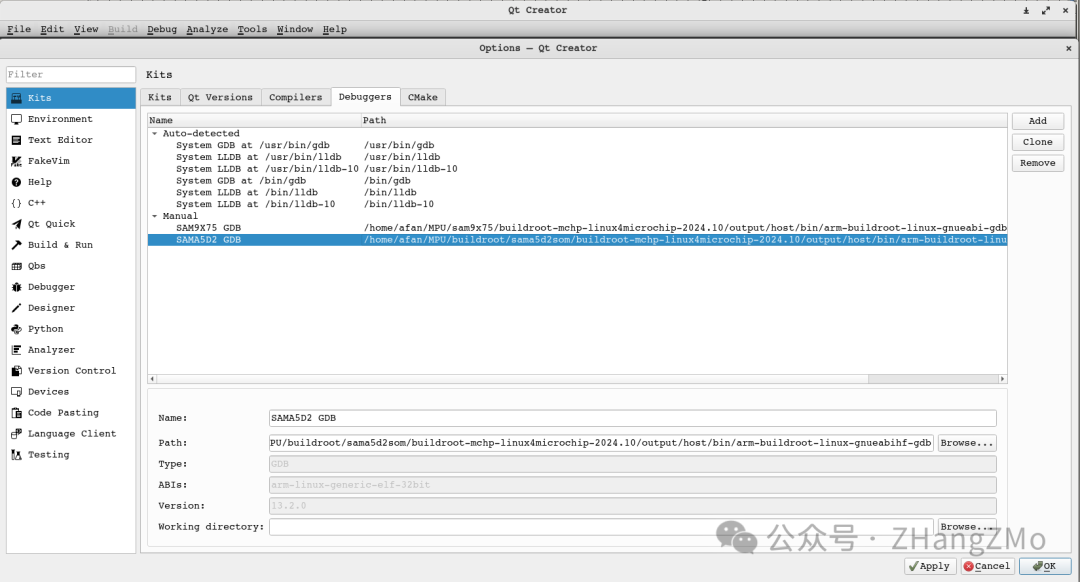The width and height of the screenshot is (1080, 582).
Task: Open Version Control settings icon
Action: [x=17, y=371]
